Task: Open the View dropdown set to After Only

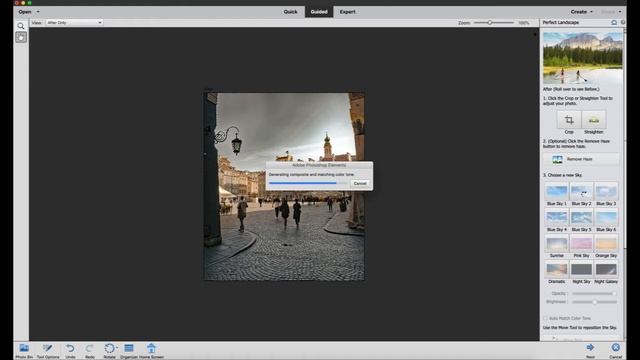Action: 74,23
